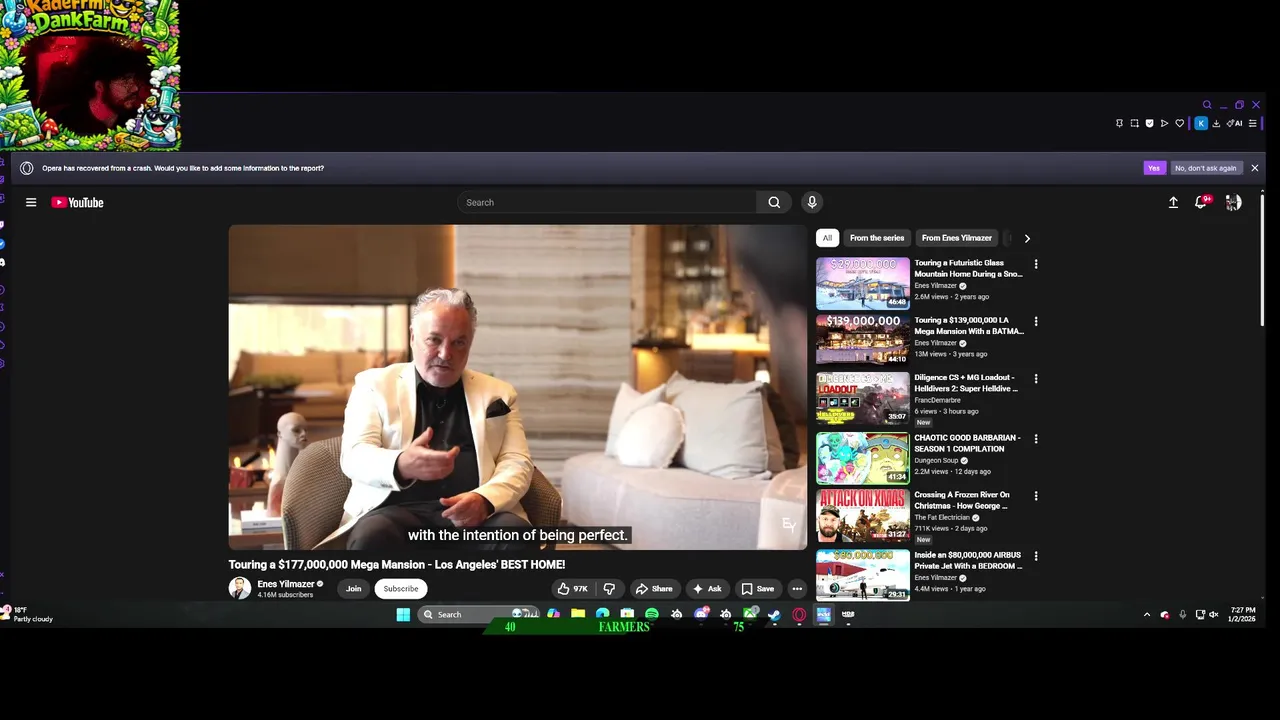Viewport: 1280px width, 720px height.
Task: Go to the YouTube home logo
Action: coord(77,202)
